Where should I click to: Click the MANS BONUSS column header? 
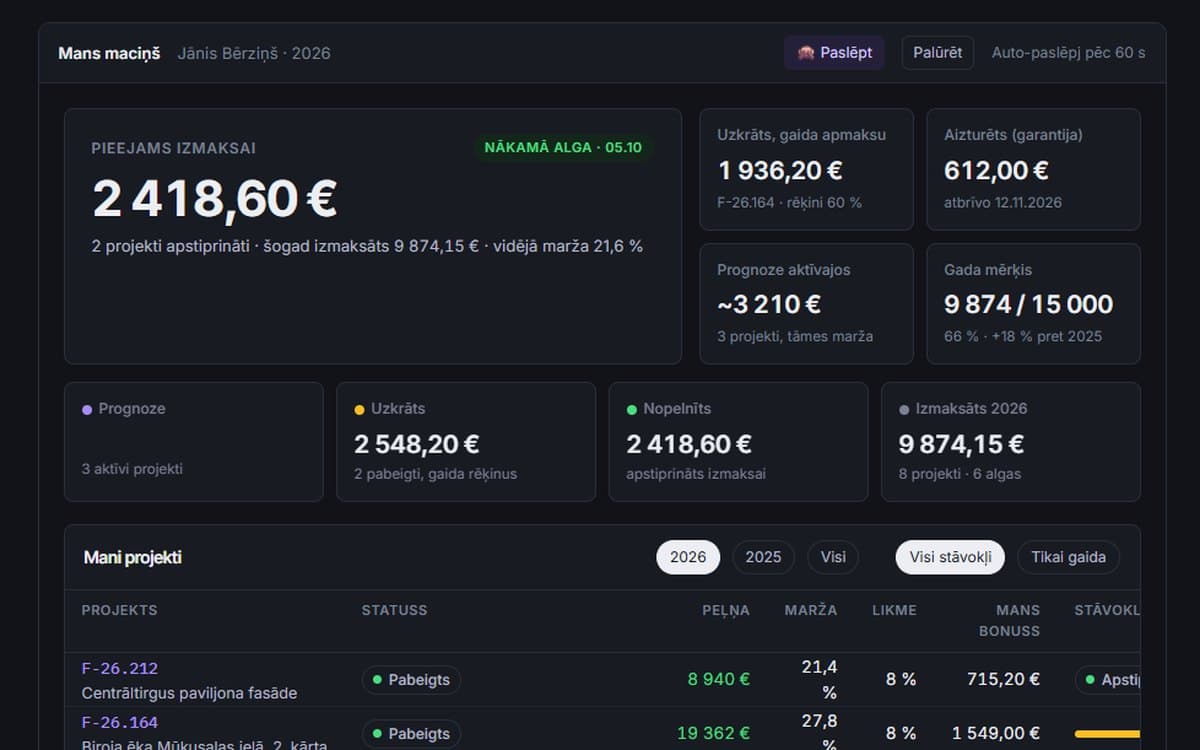pyautogui.click(x=1009, y=621)
